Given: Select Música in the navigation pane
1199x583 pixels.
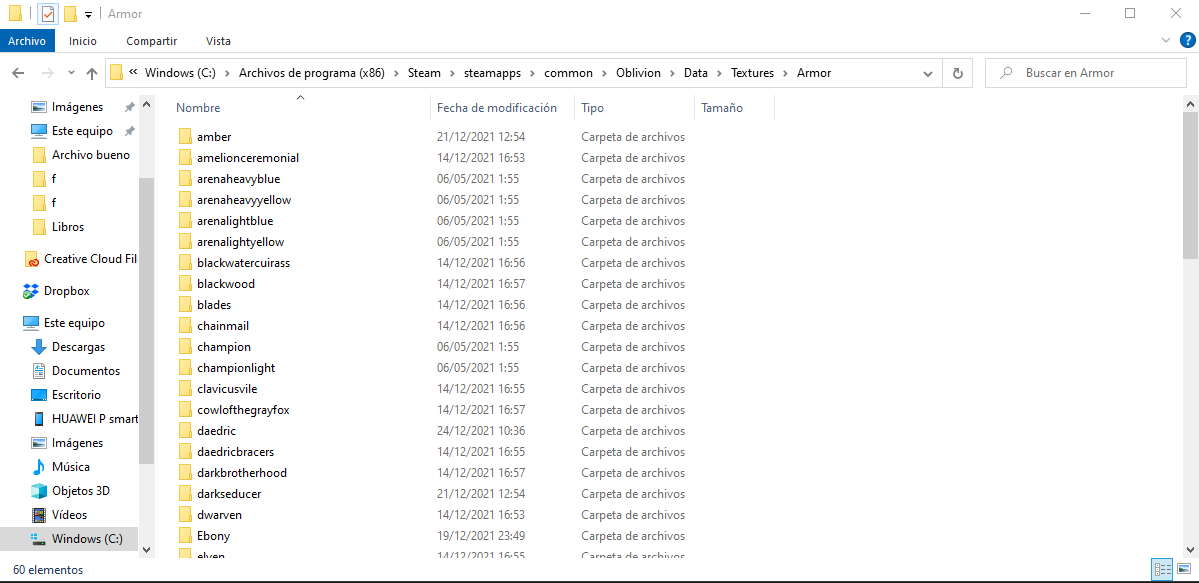Looking at the screenshot, I should [x=60, y=467].
